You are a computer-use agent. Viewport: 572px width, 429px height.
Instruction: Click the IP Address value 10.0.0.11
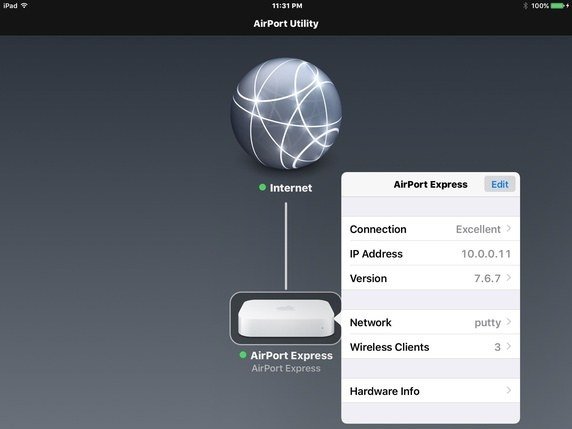click(486, 254)
